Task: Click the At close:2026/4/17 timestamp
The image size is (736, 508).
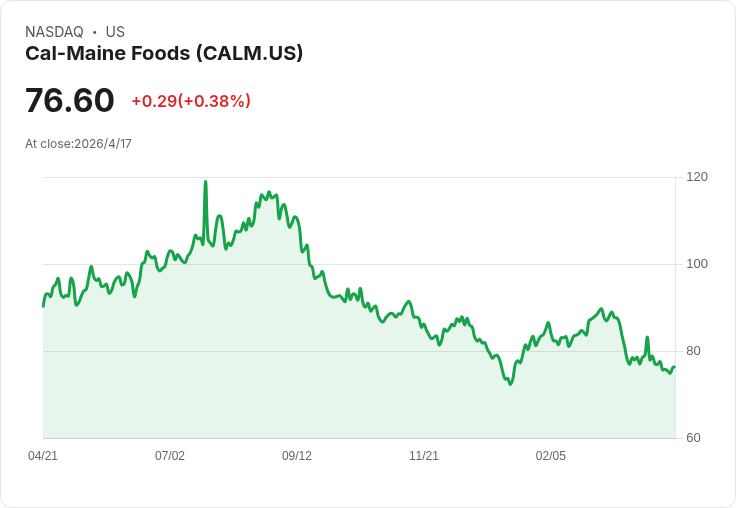Action: click(78, 143)
